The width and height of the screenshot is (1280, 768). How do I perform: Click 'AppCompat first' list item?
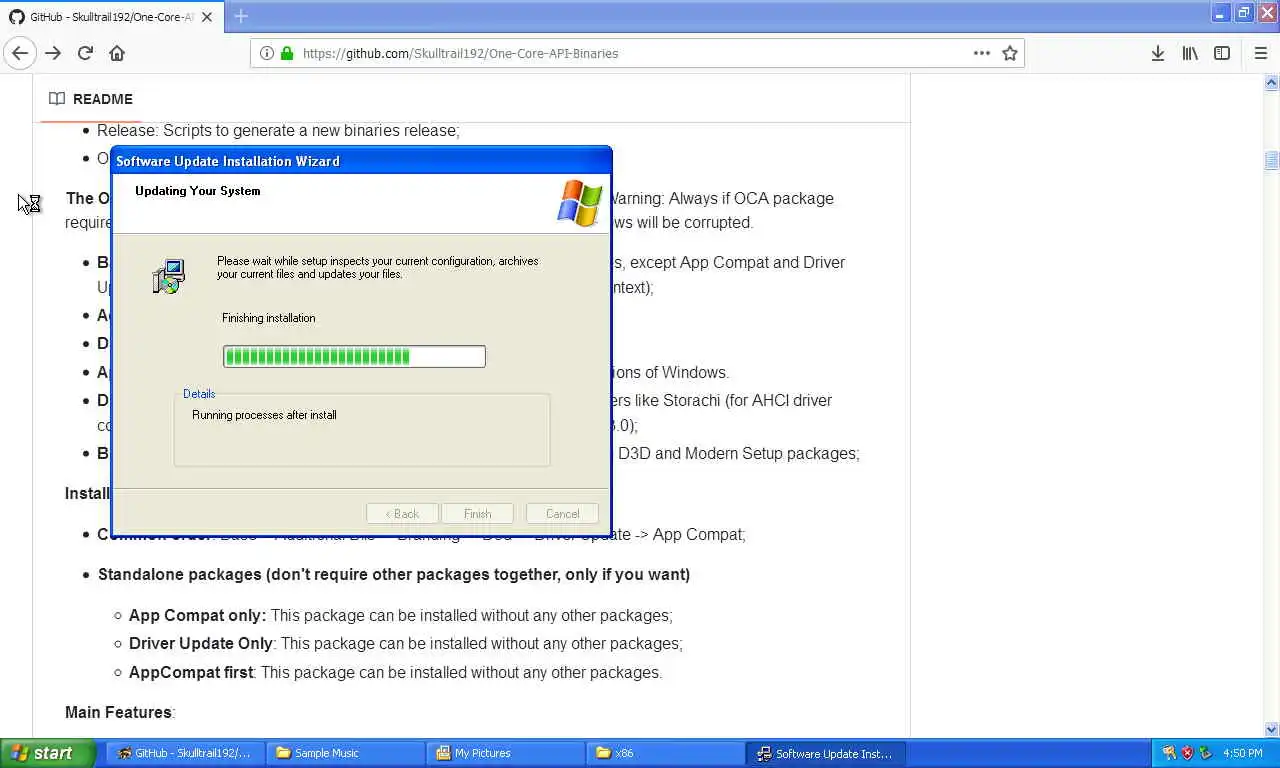(x=395, y=673)
